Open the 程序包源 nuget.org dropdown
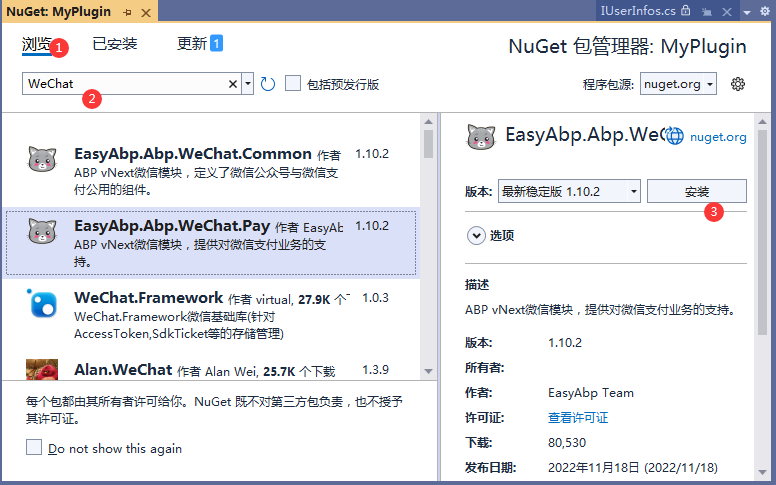The width and height of the screenshot is (776, 485). 678,84
